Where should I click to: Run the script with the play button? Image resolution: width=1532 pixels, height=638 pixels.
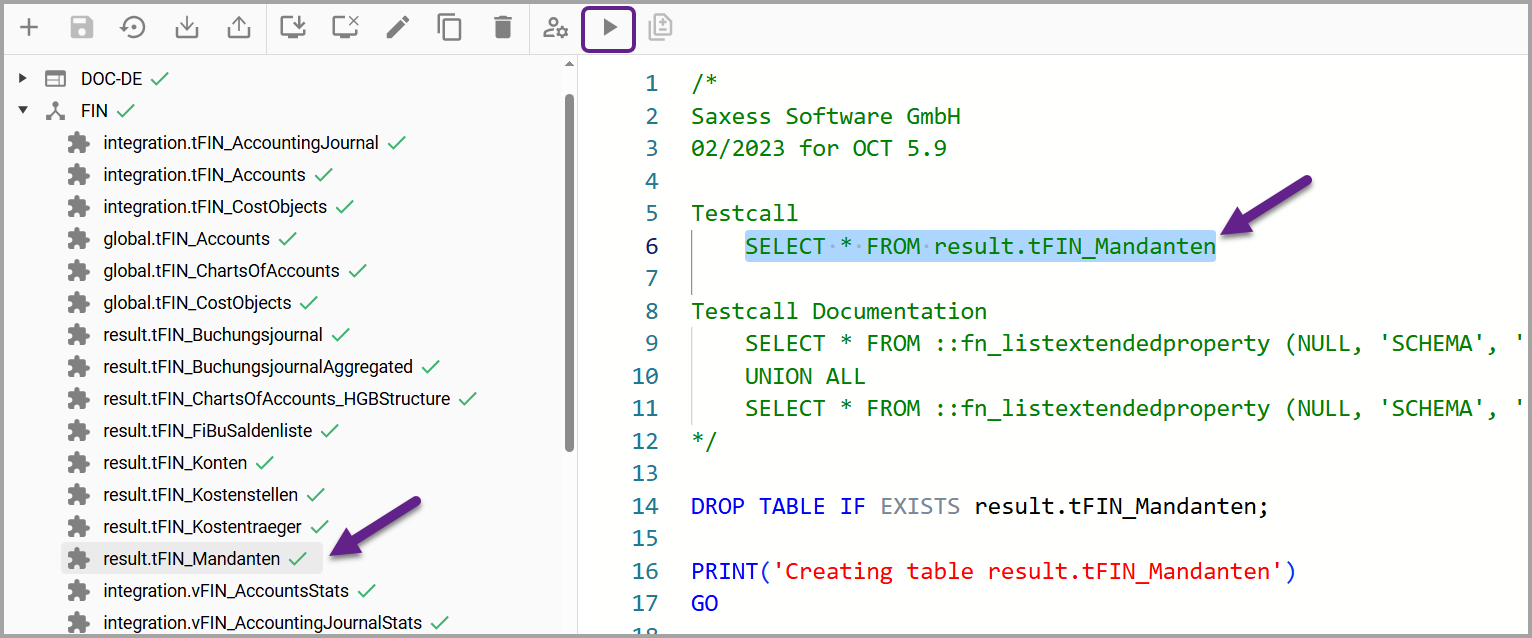pyautogui.click(x=609, y=28)
